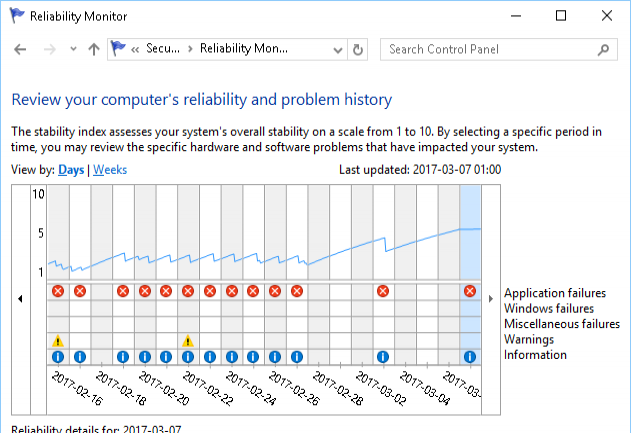Expand the address bar history dropdown
Viewport: 631px width, 433px height.
click(338, 50)
